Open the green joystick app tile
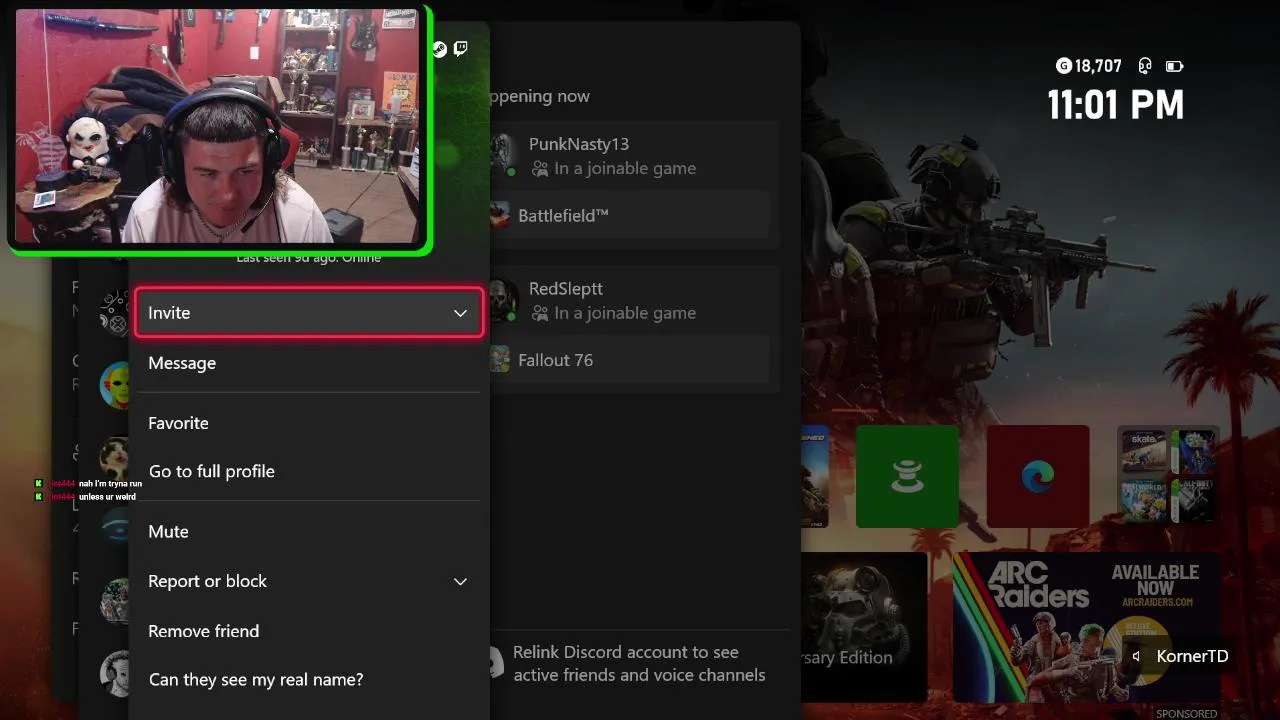Screen dimensions: 1280x720 pos(907,476)
